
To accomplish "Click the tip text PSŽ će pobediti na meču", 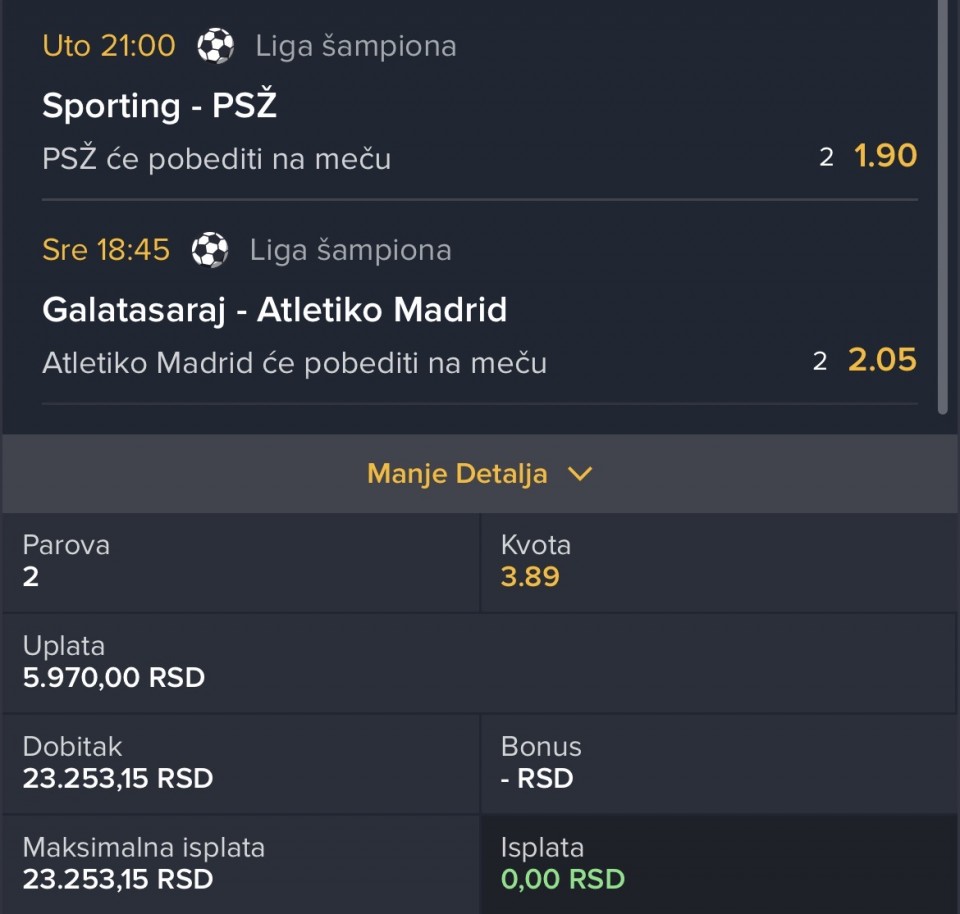I will pyautogui.click(x=216, y=159).
